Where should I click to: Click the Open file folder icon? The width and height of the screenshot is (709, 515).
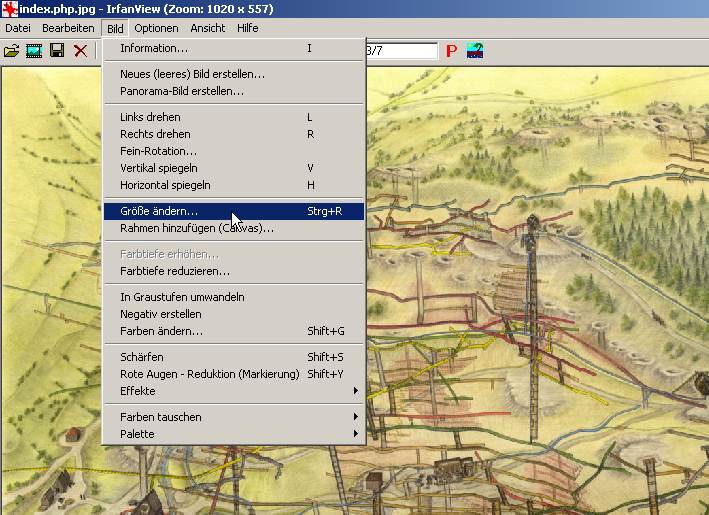12,51
